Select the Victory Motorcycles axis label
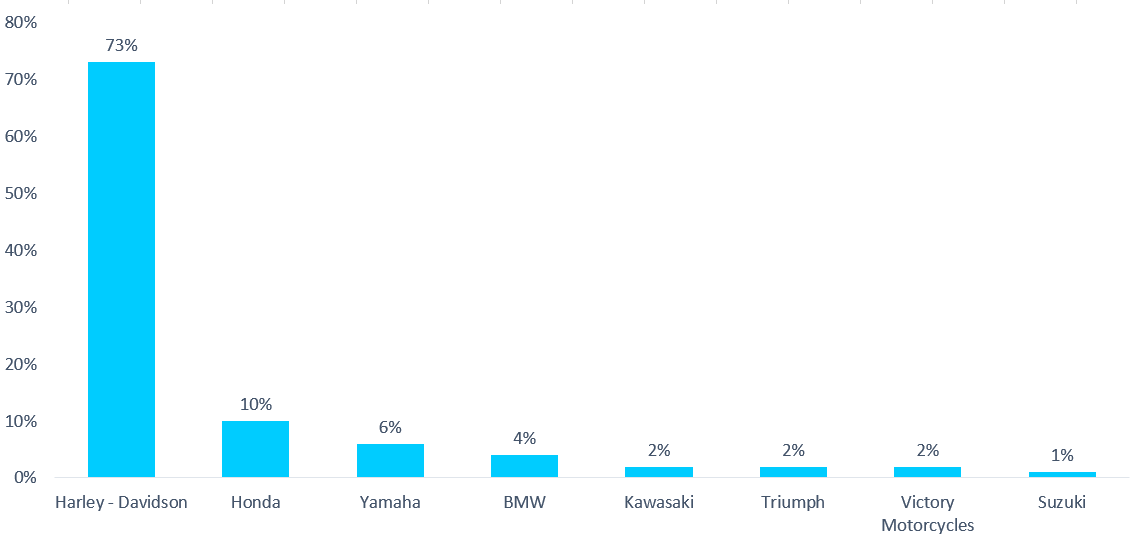The width and height of the screenshot is (1136, 541). click(927, 513)
